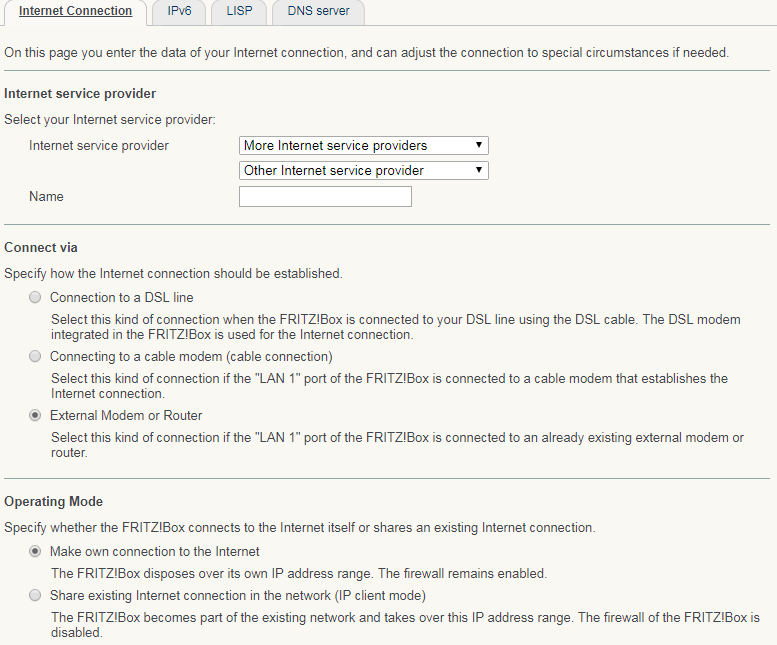Select the Internet Connection tab
The image size is (777, 645).
point(75,12)
